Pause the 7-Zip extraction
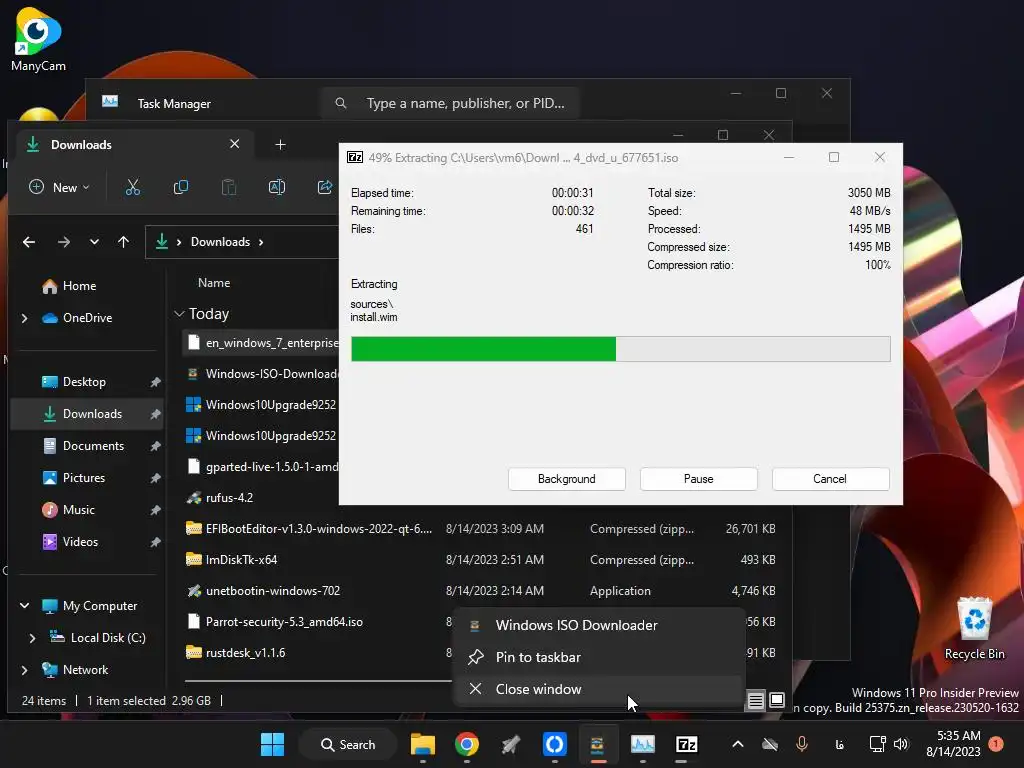This screenshot has height=768, width=1024. 698,479
